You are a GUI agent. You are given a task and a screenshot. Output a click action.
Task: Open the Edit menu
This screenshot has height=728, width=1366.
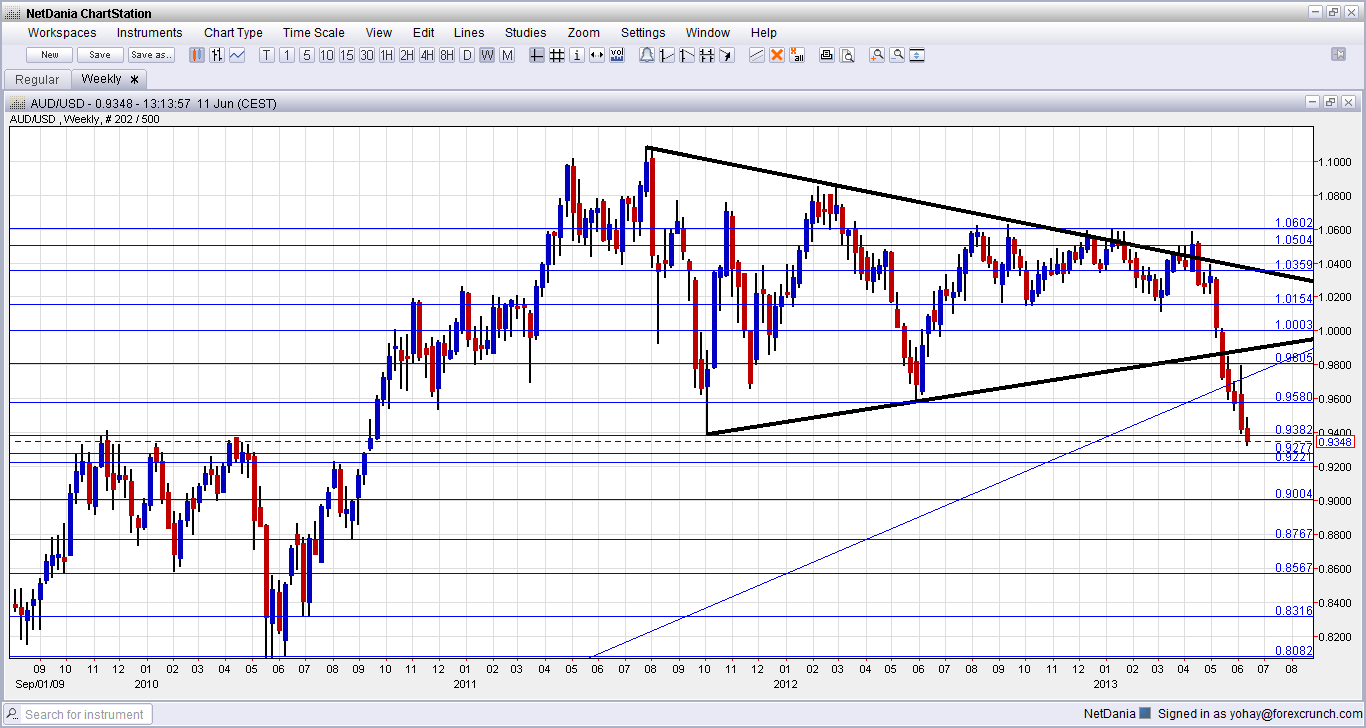click(423, 33)
